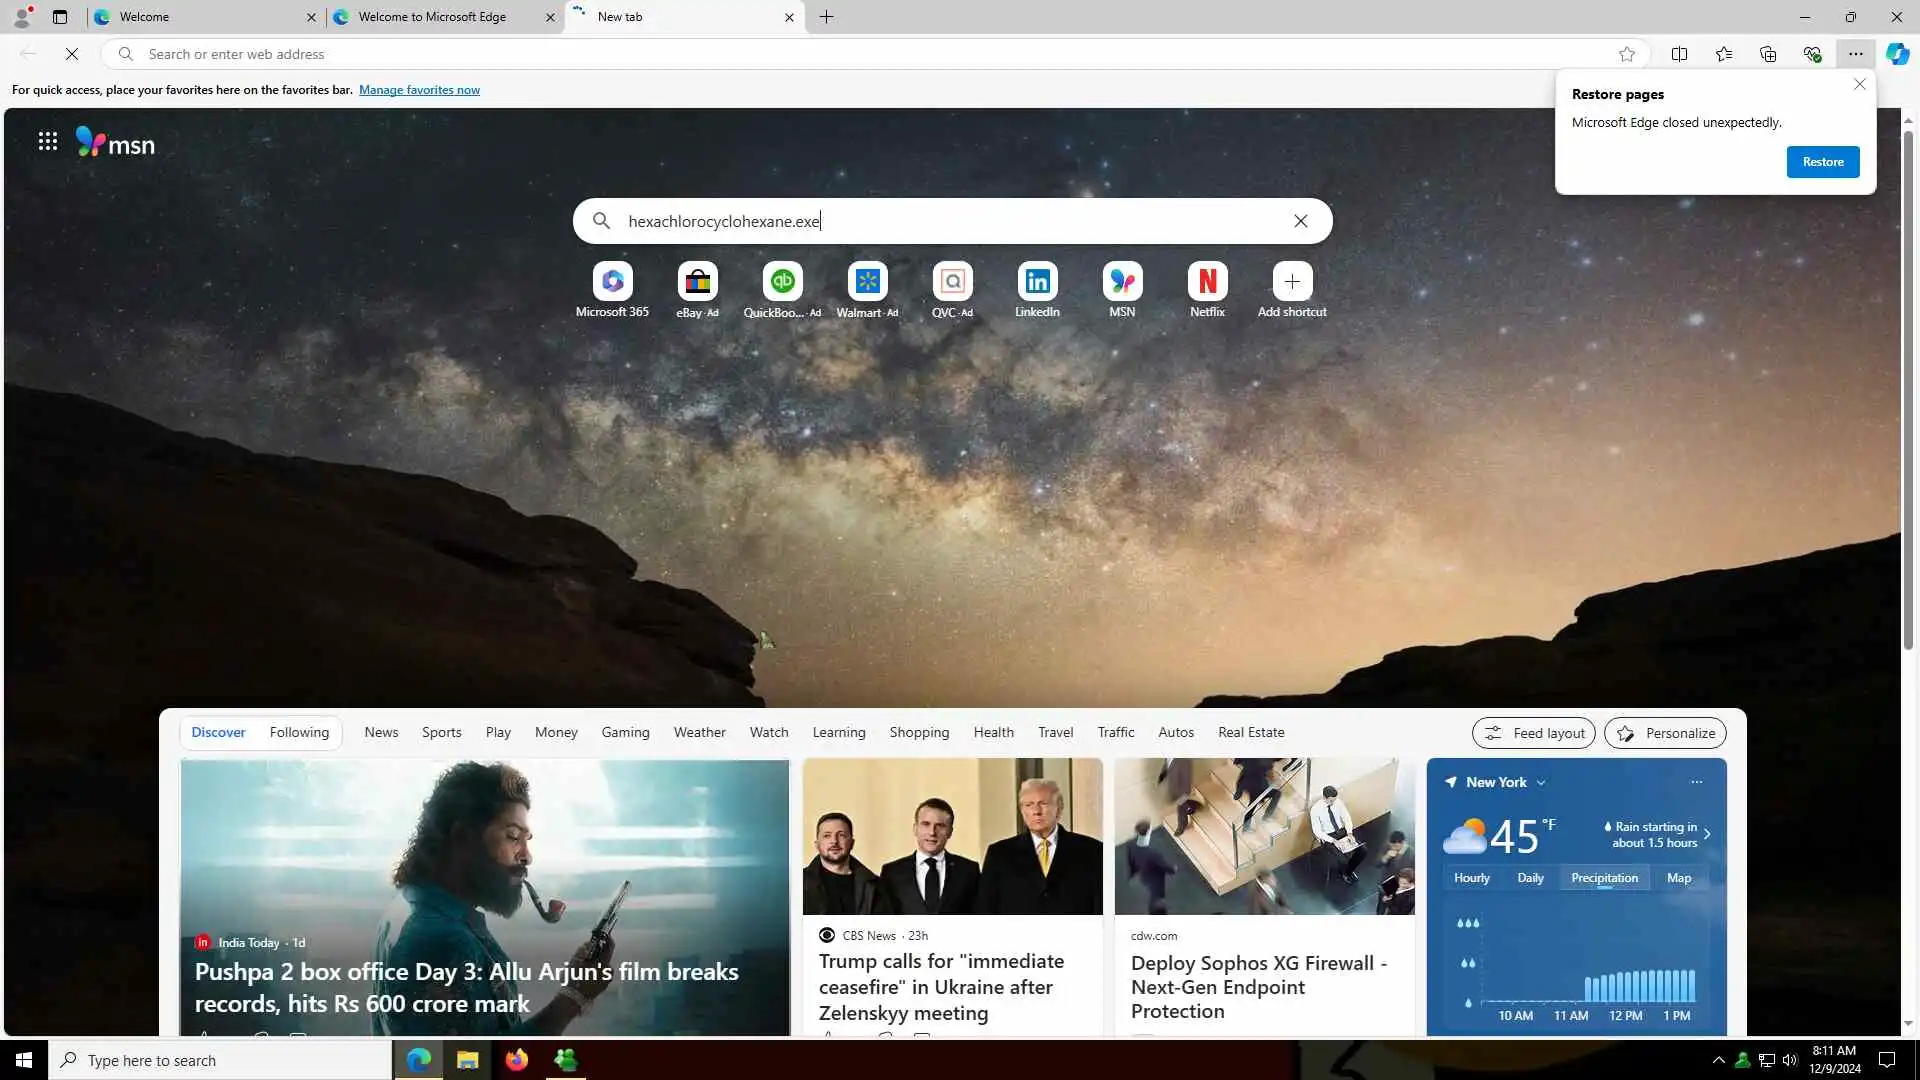Open the LinkedIn shortcut tile
Screen dimensions: 1920x1080
(x=1037, y=282)
